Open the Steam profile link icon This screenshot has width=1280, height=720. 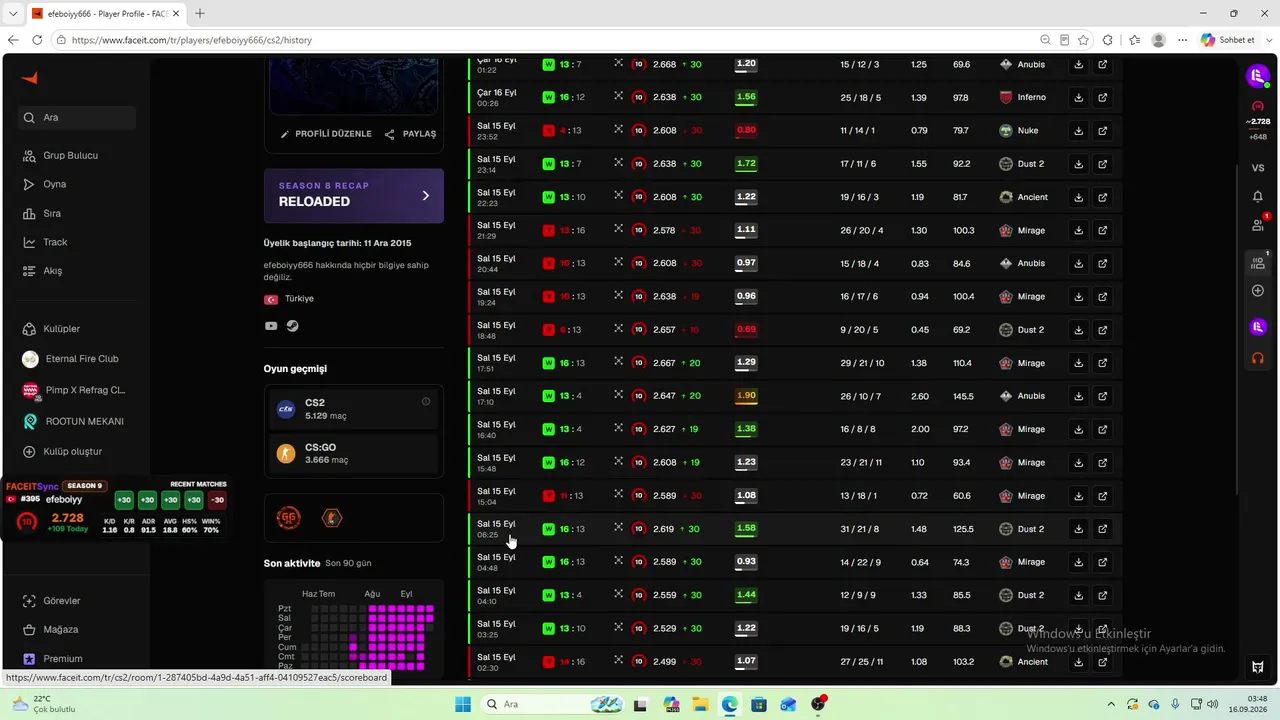coord(292,326)
